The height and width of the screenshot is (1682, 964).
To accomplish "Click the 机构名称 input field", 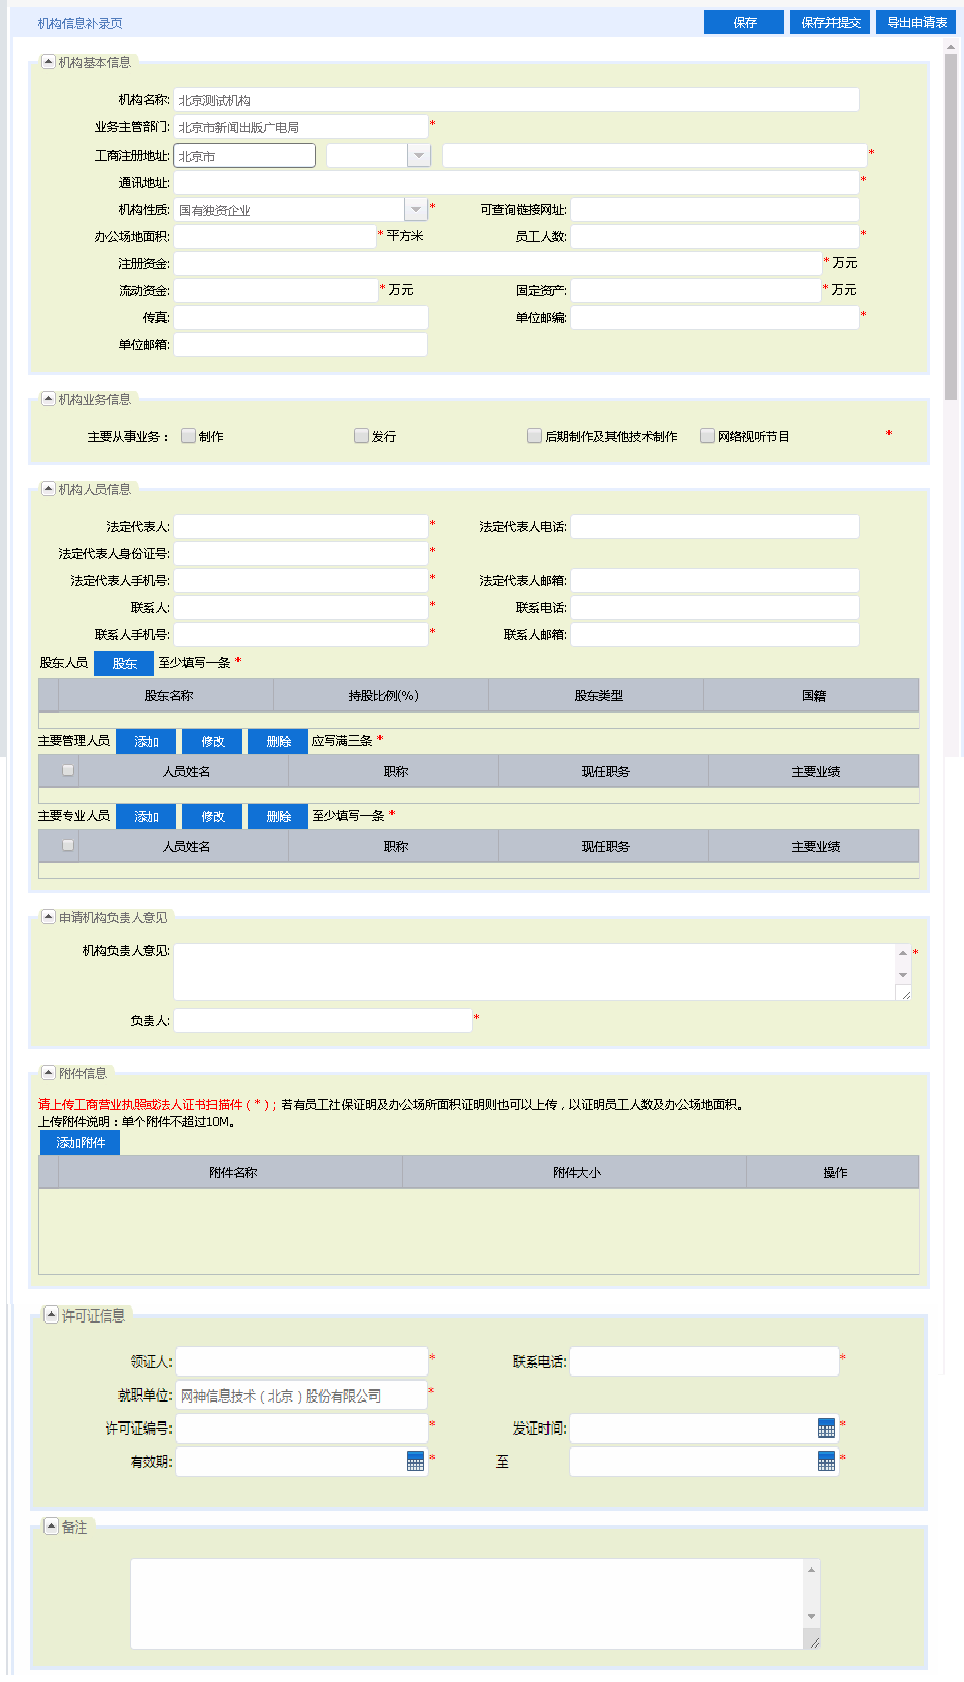I will (516, 100).
